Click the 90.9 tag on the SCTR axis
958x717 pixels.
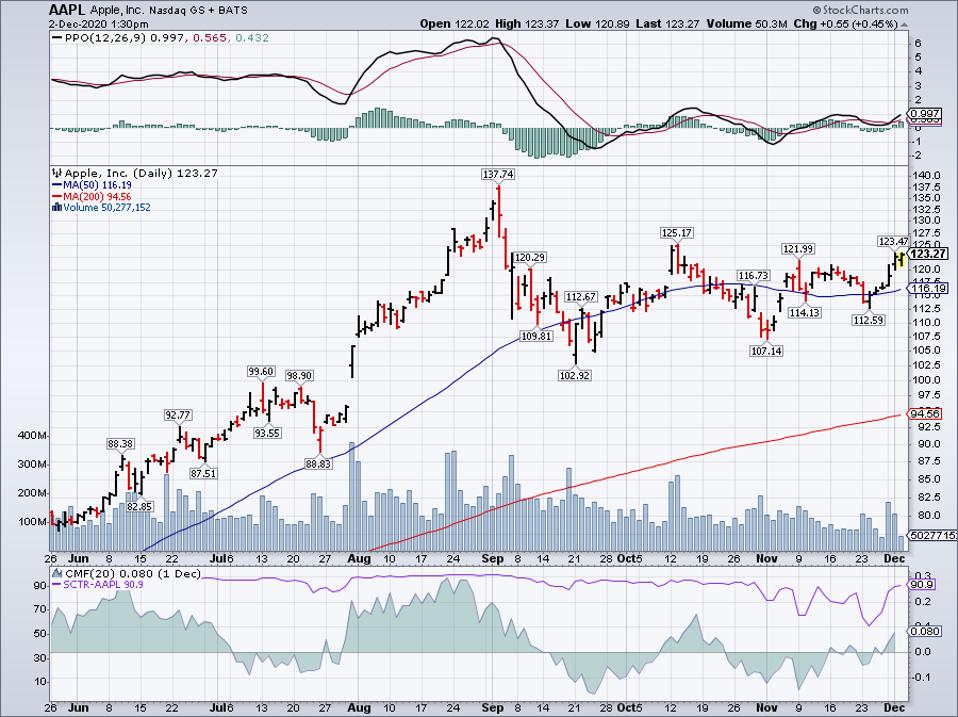coord(921,584)
